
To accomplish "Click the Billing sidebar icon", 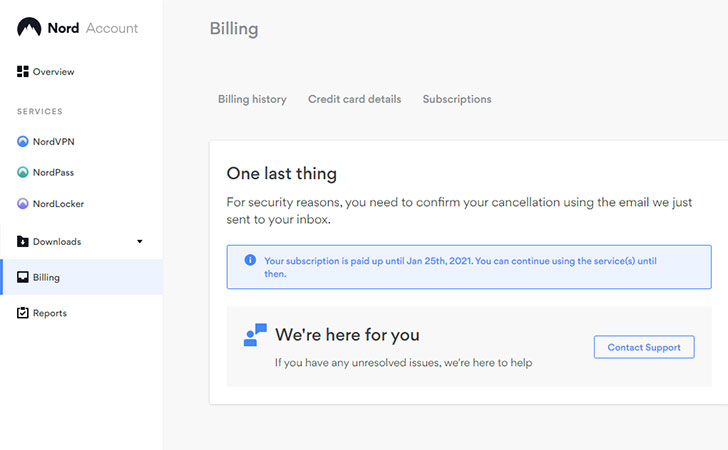I will point(23,277).
